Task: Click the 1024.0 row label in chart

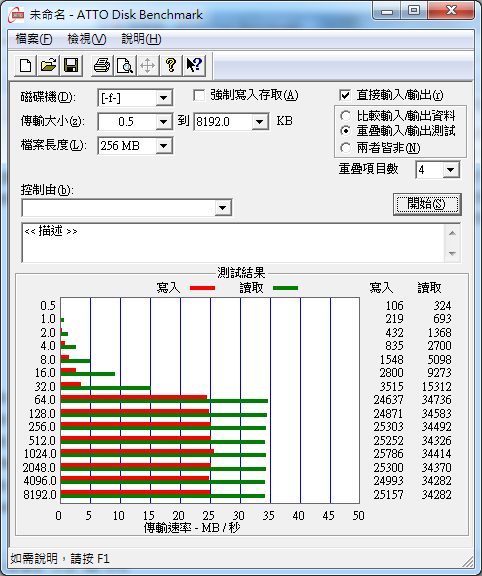Action: click(40, 454)
